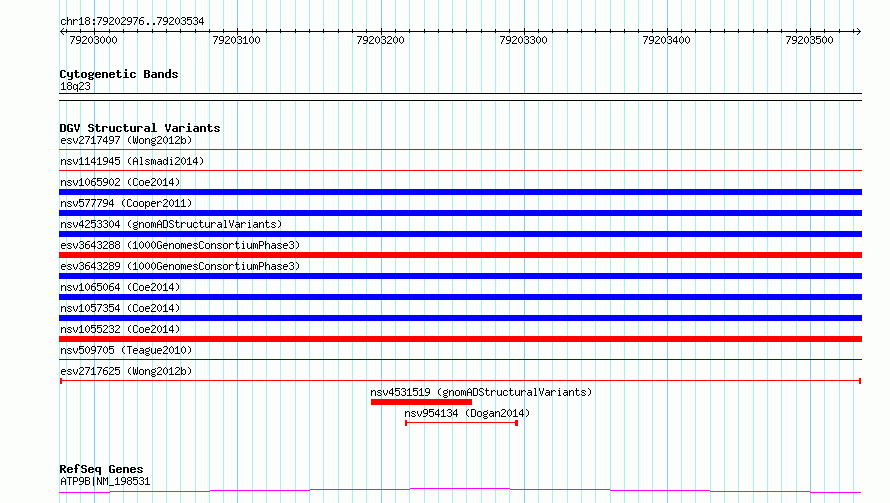The height and width of the screenshot is (503, 890).
Task: Click ruler position 79203300
Action: click(523, 40)
